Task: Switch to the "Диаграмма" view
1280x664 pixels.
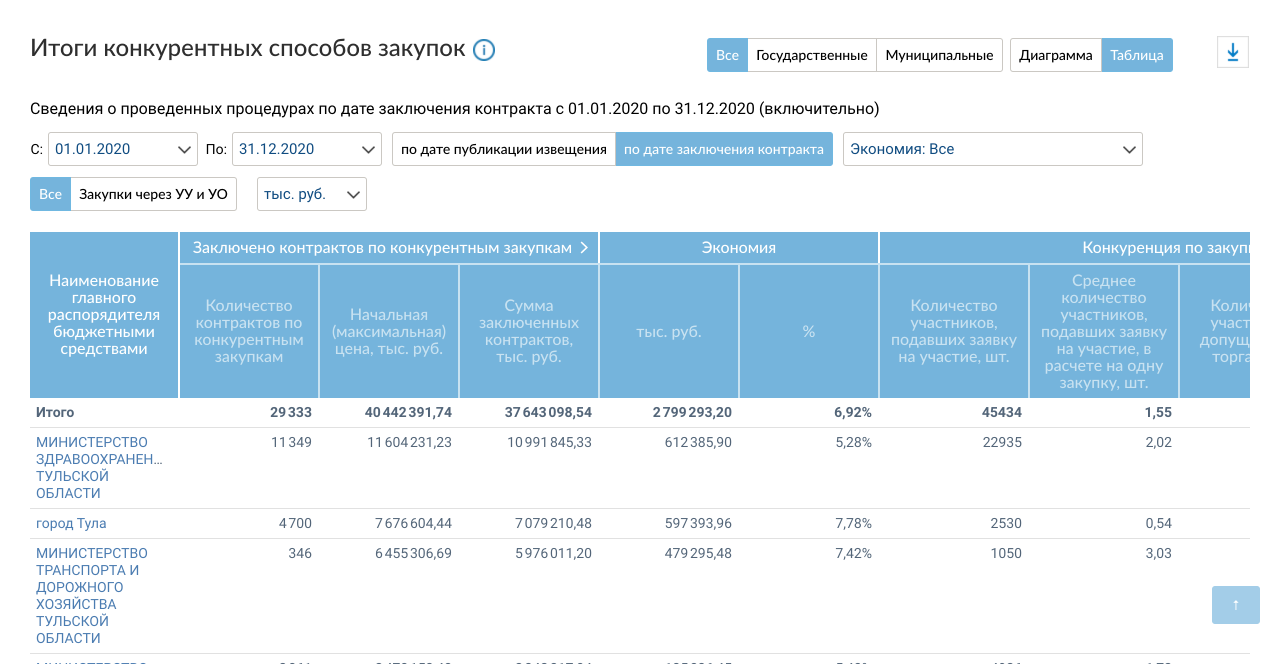Action: 1055,55
